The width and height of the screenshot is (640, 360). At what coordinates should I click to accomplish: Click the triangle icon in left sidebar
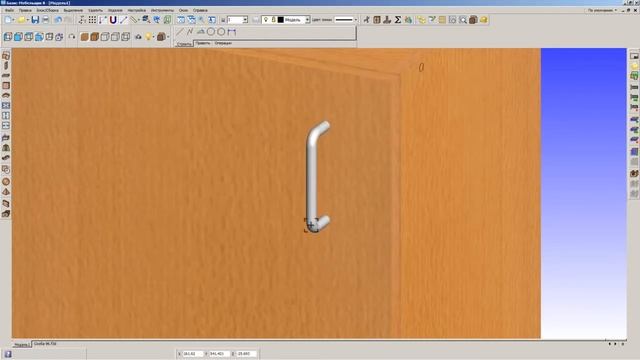coord(6,192)
